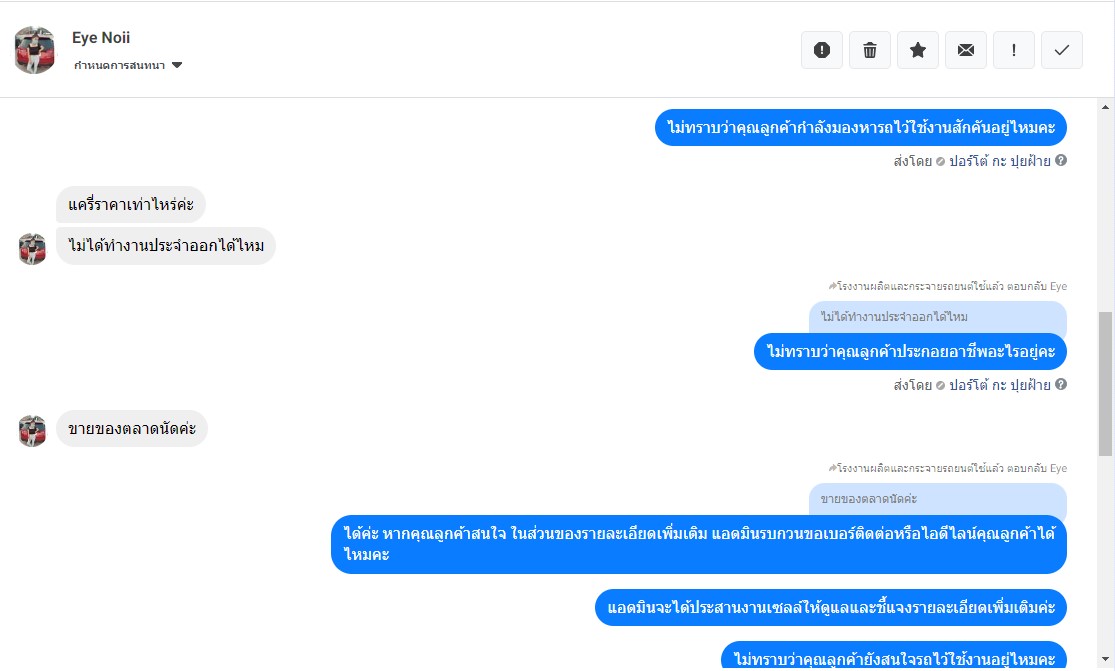The width and height of the screenshot is (1115, 671).
Task: Click Eye Noii name in conversation header
Action: click(x=101, y=38)
